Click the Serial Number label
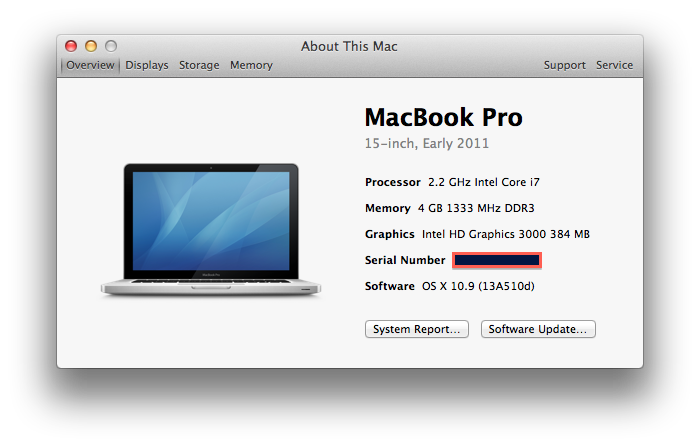Screen dimensions: 700x447 (x=405, y=260)
